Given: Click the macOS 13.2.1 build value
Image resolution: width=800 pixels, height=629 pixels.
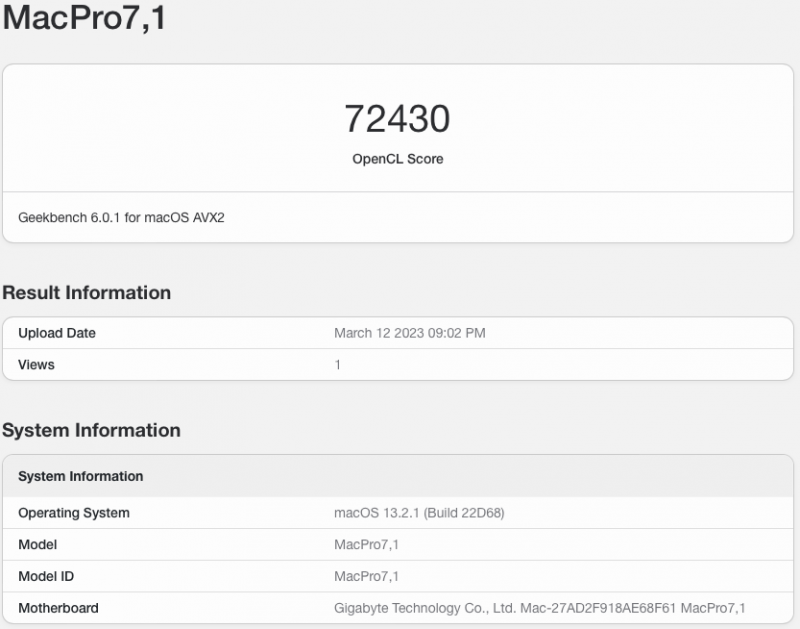Looking at the screenshot, I should pyautogui.click(x=420, y=512).
